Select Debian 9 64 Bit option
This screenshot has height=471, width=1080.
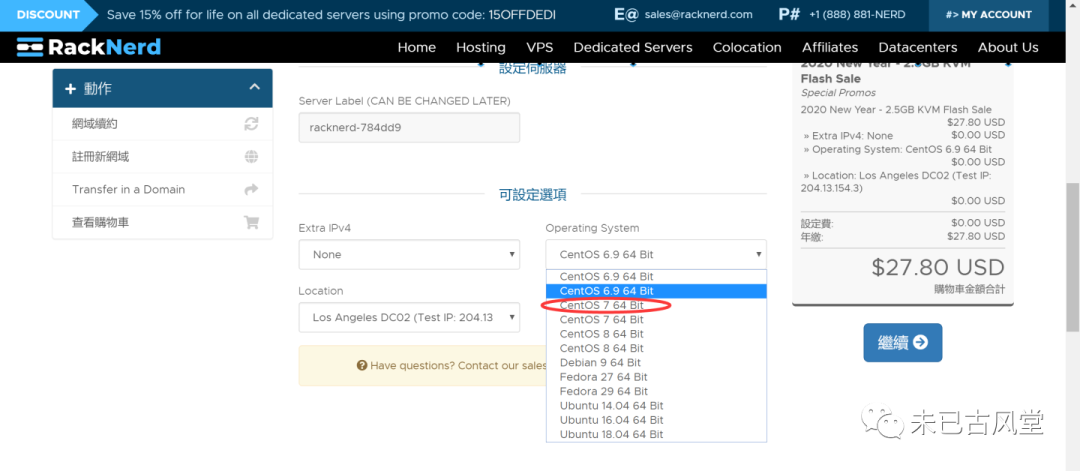pos(656,363)
